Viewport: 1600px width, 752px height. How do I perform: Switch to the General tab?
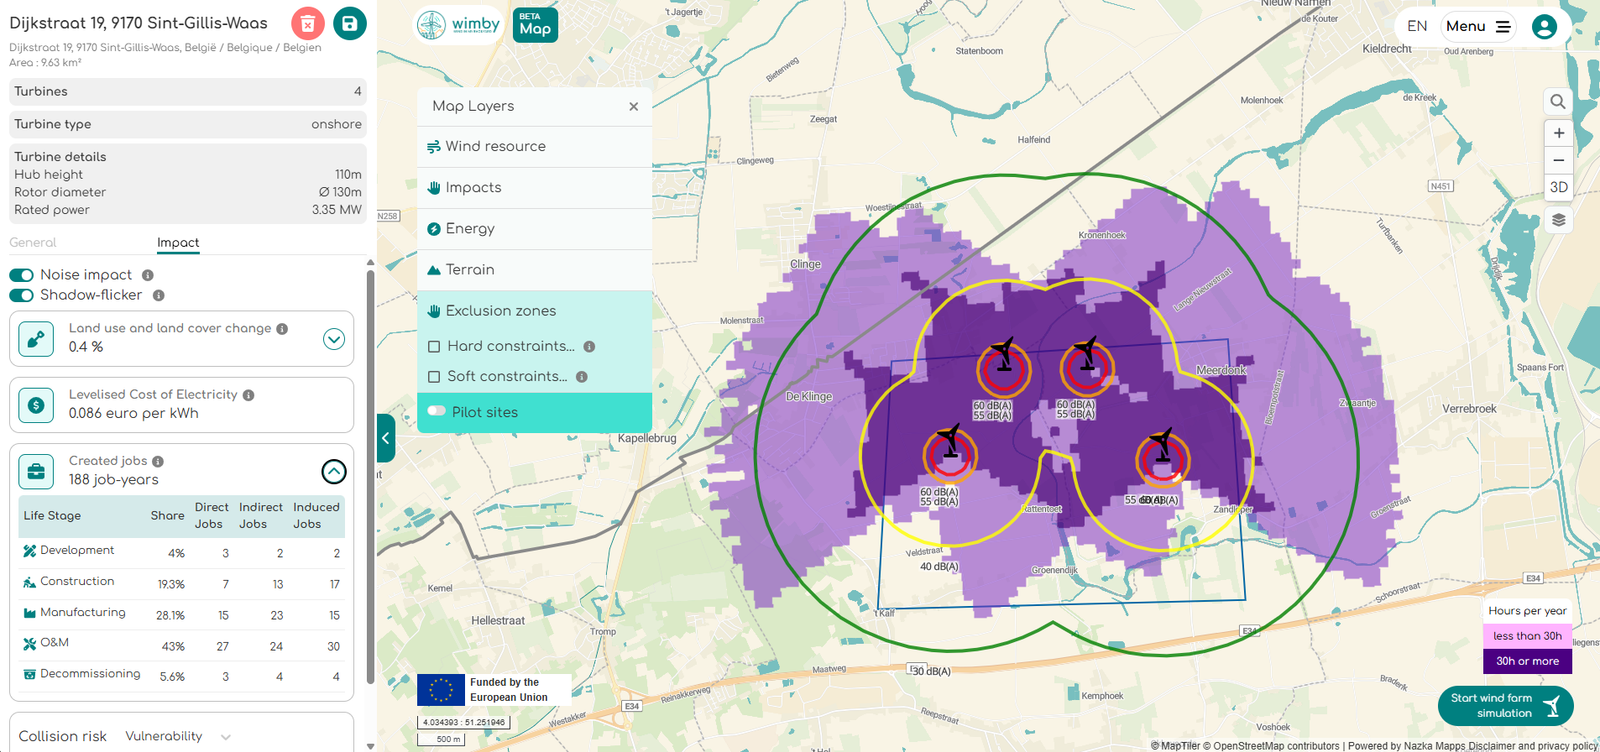click(x=33, y=243)
